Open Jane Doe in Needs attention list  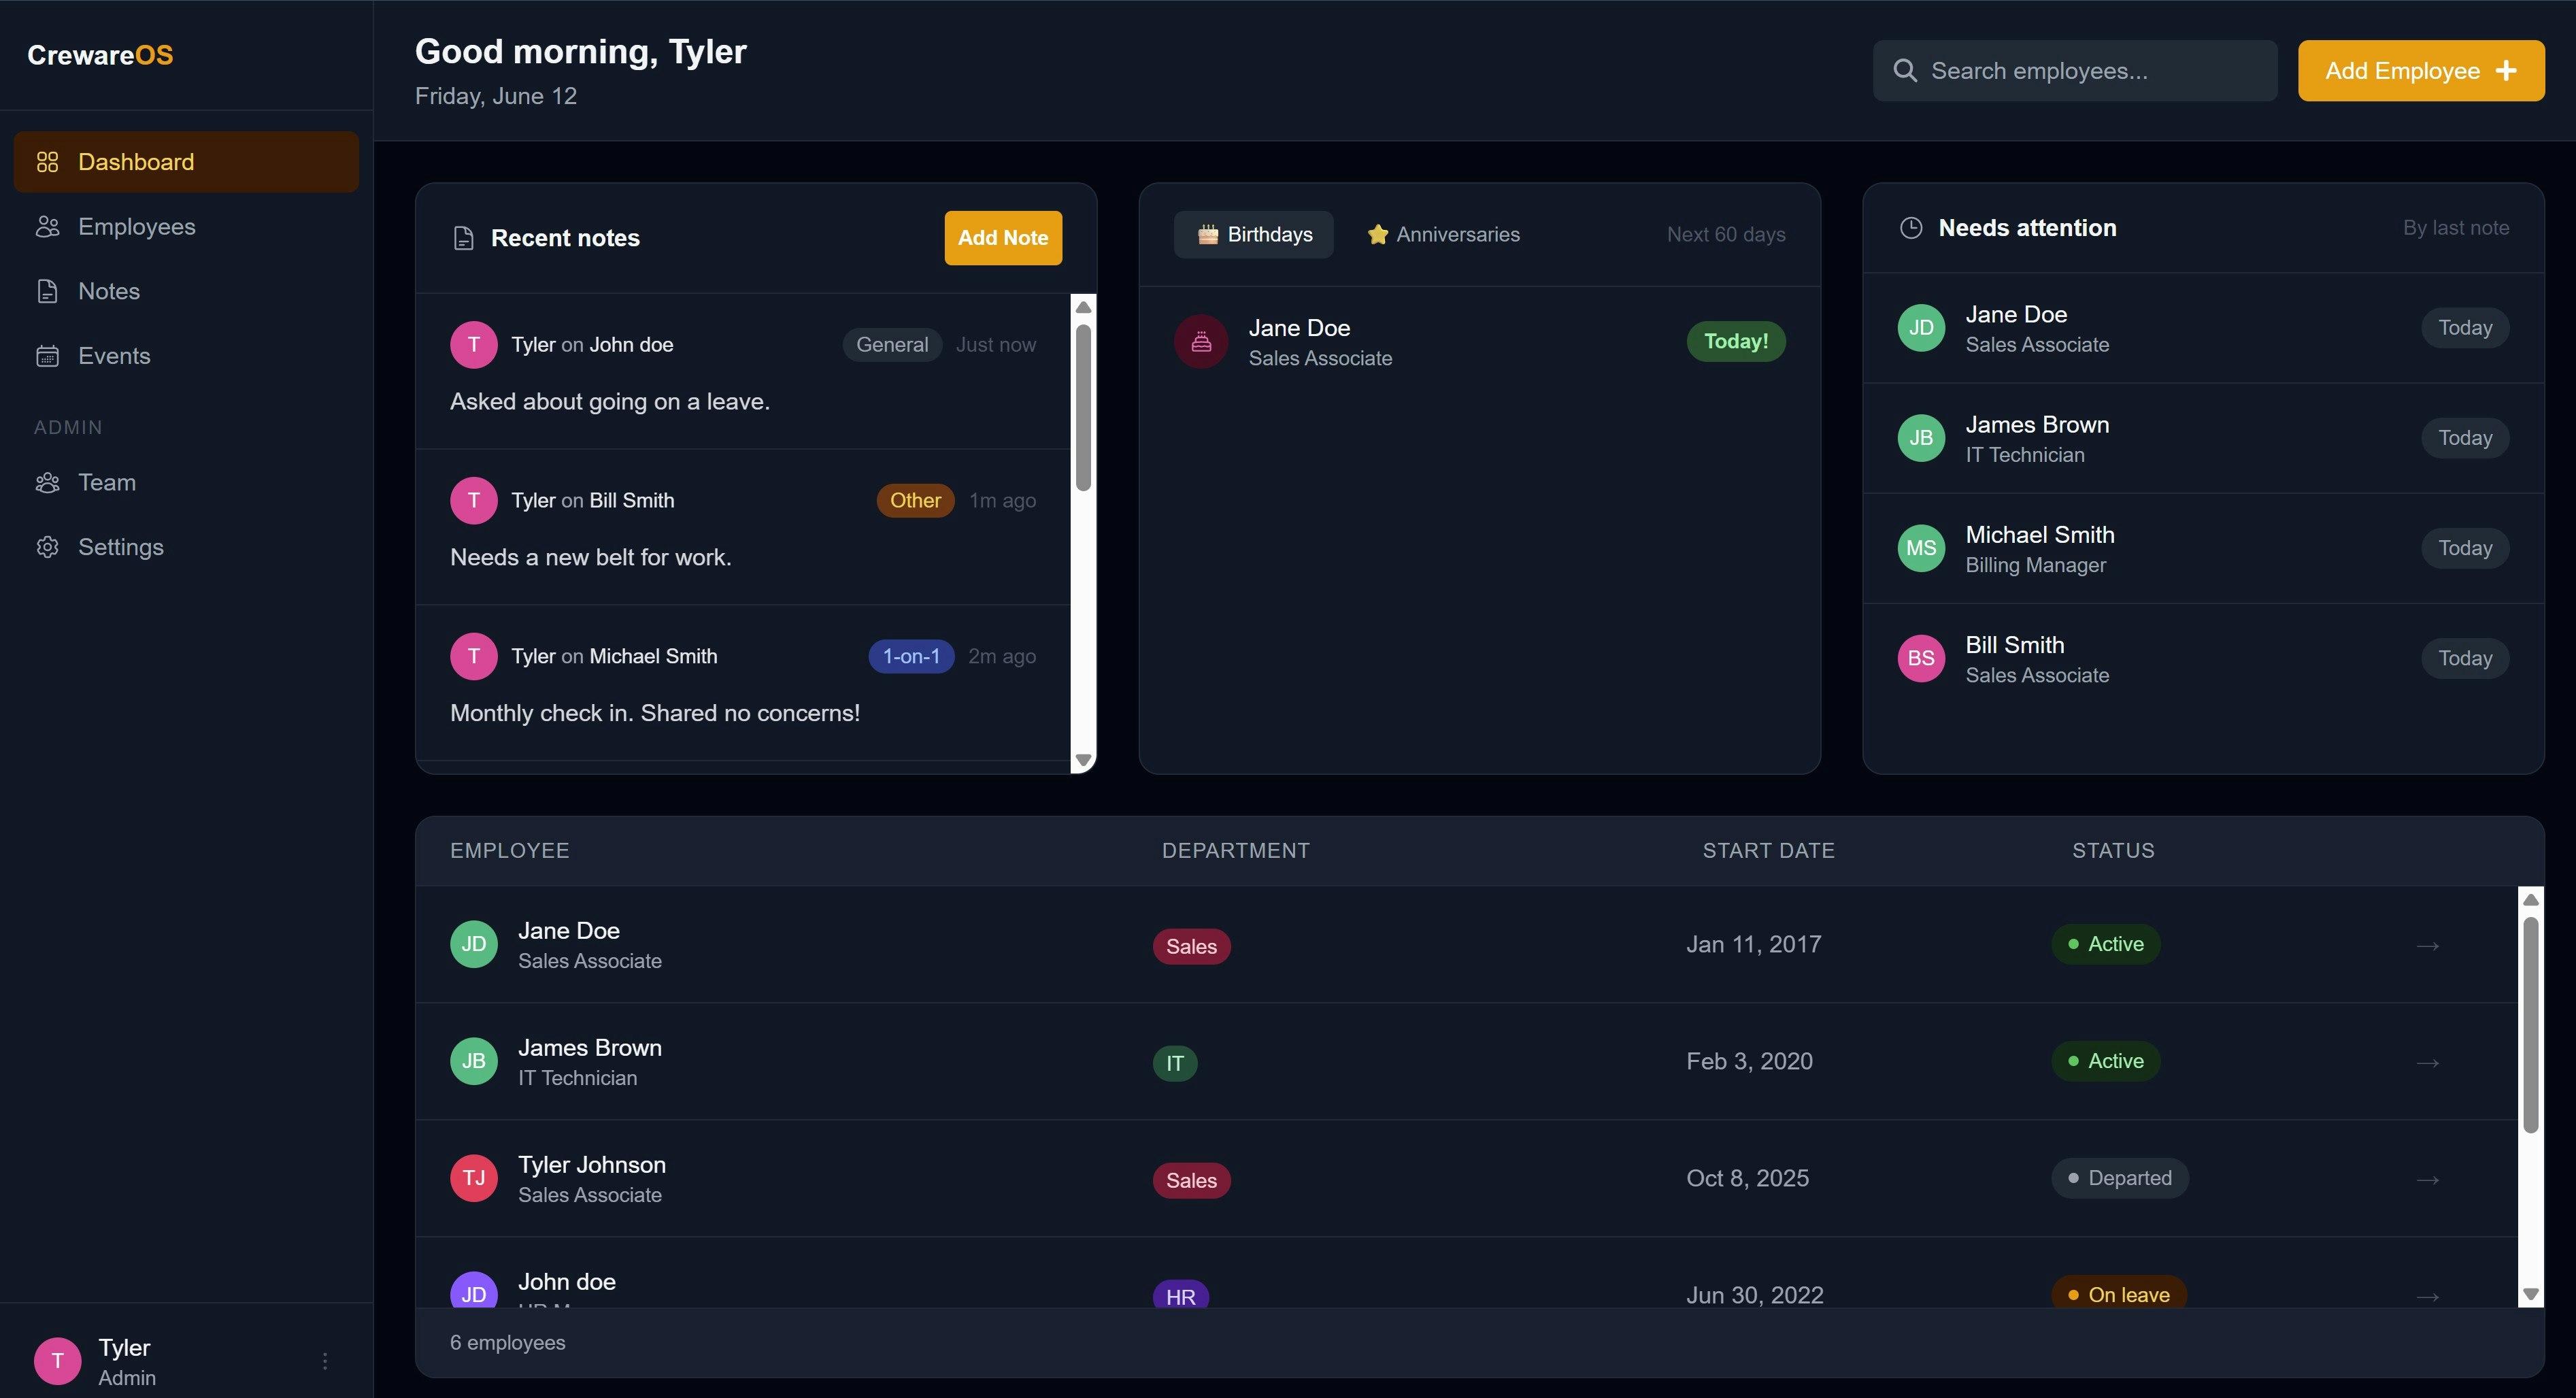pyautogui.click(x=2203, y=328)
